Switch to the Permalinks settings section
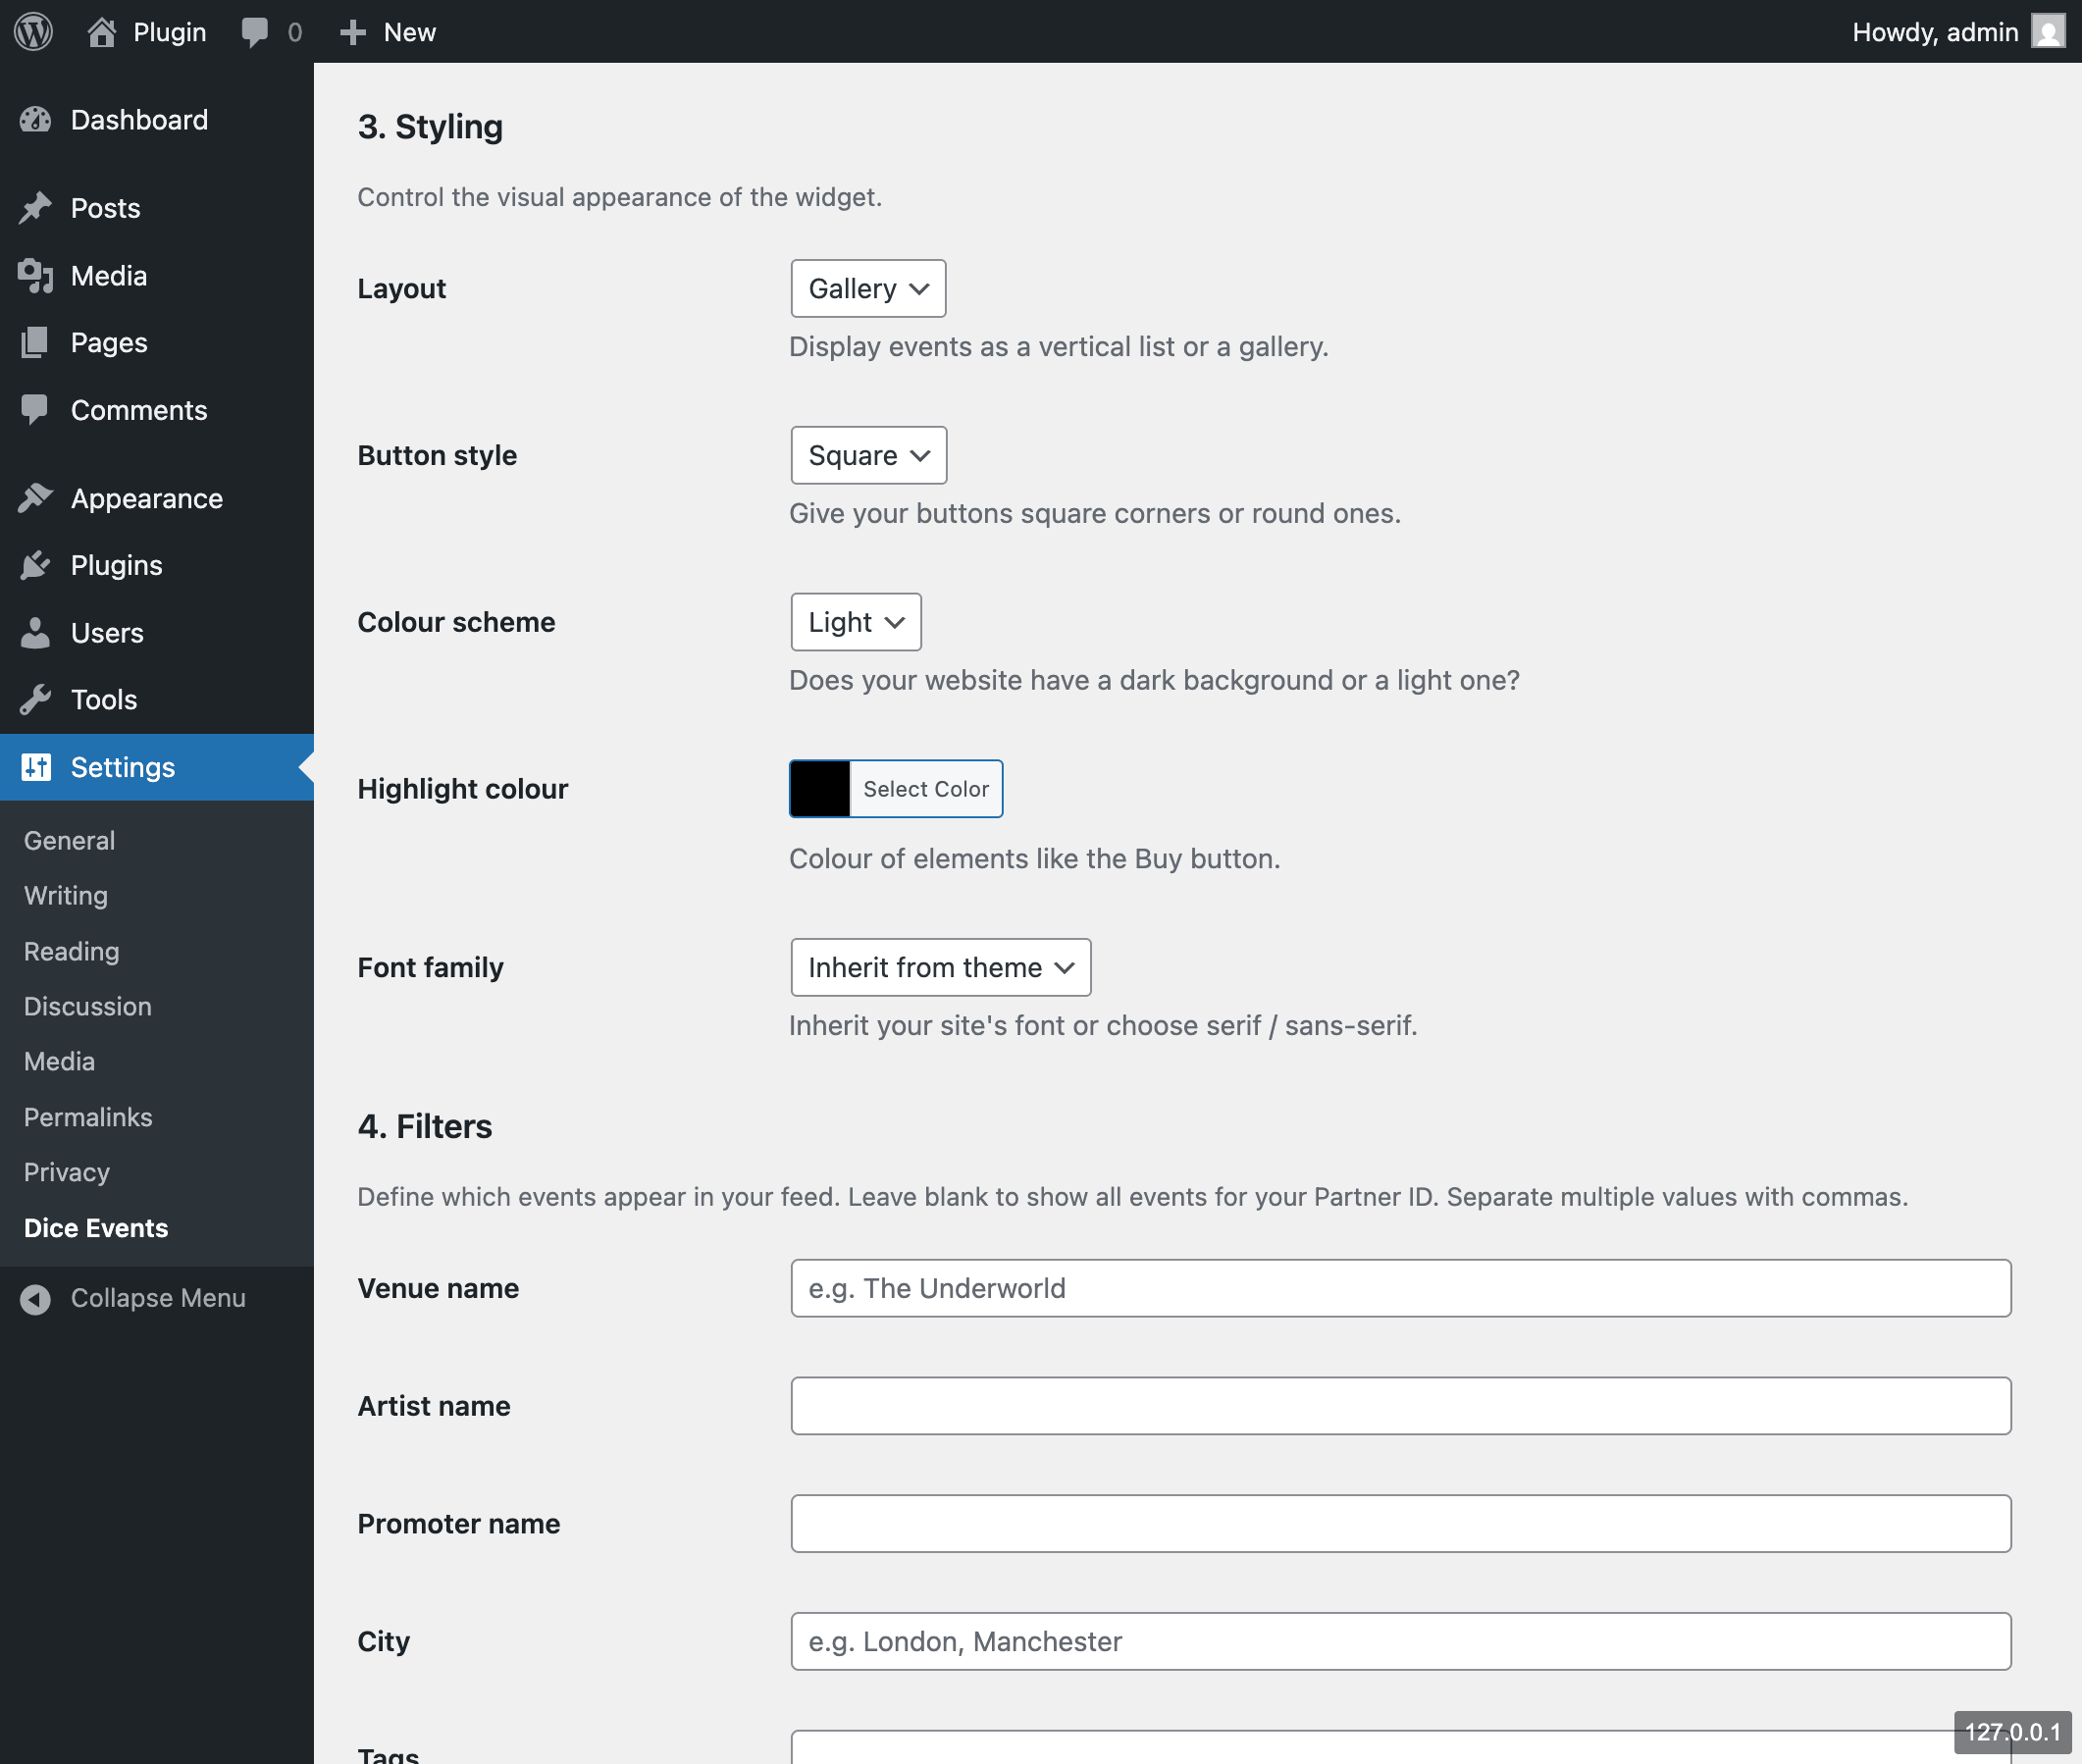 (87, 1116)
